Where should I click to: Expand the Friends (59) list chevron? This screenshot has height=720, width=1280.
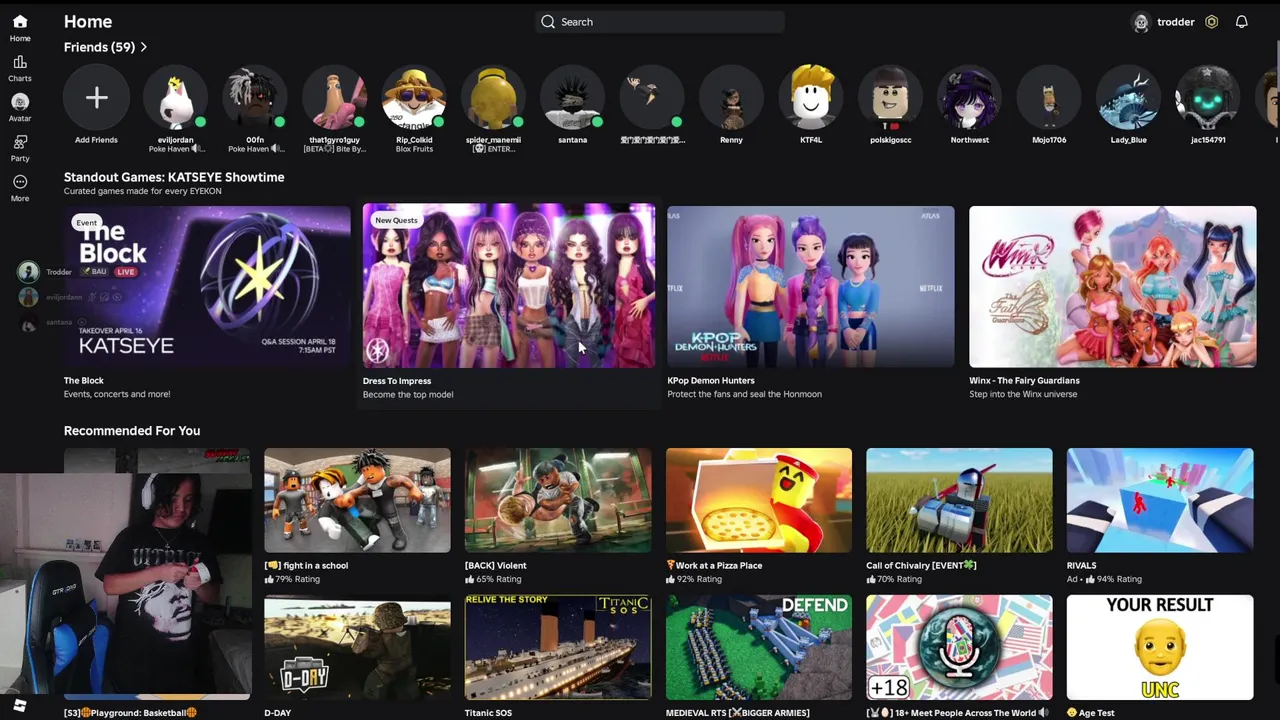point(144,47)
